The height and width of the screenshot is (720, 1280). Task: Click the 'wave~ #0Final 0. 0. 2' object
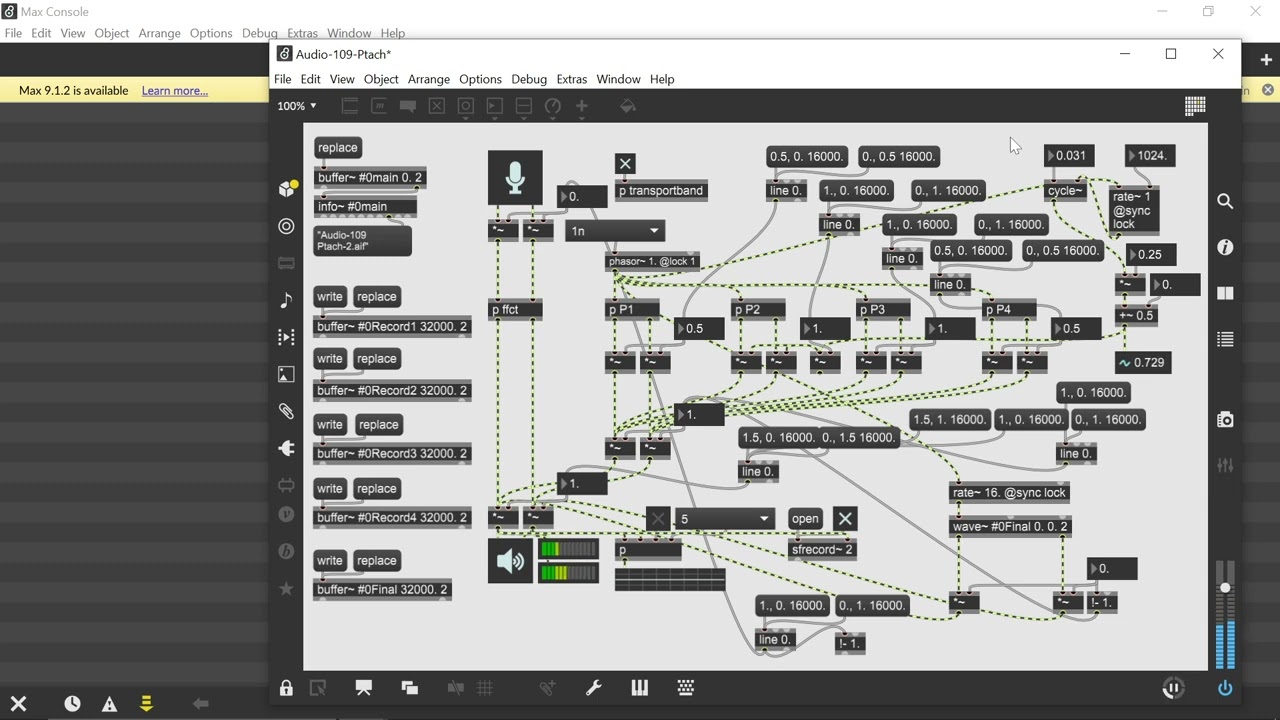[x=1010, y=527]
